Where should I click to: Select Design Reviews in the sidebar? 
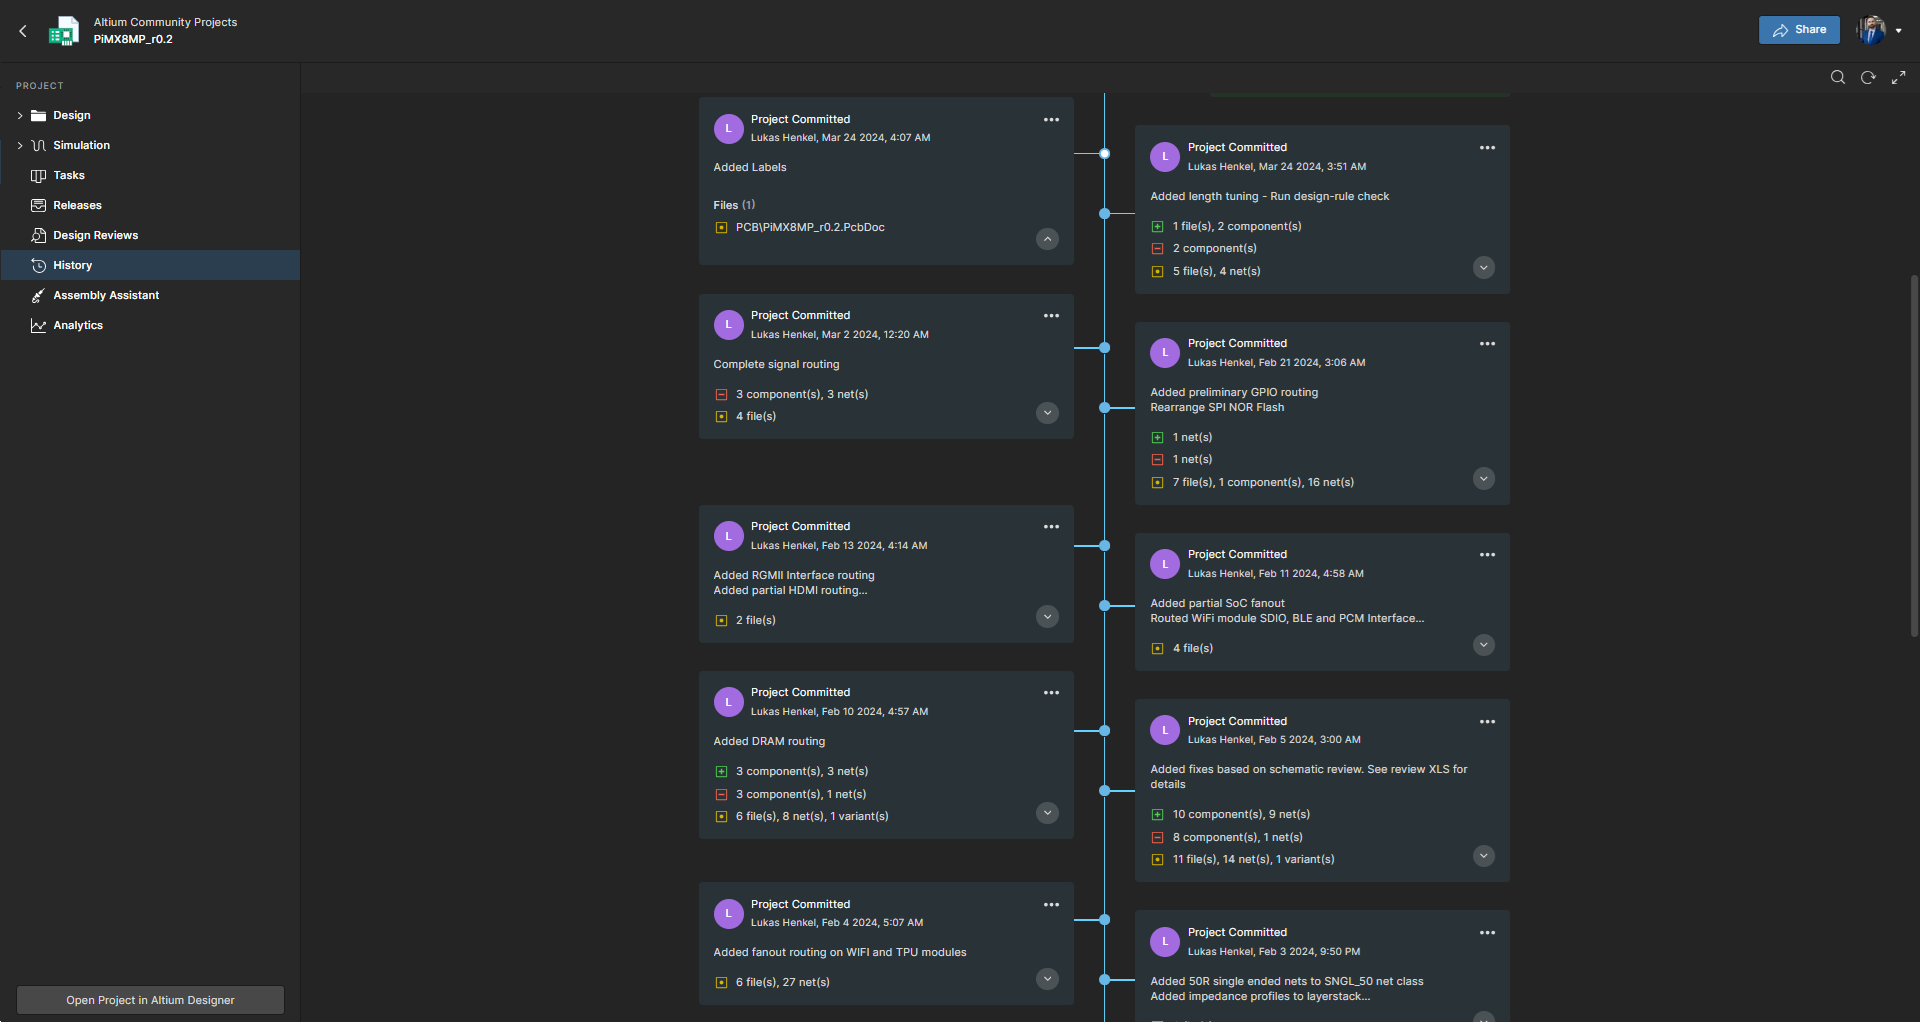[95, 235]
